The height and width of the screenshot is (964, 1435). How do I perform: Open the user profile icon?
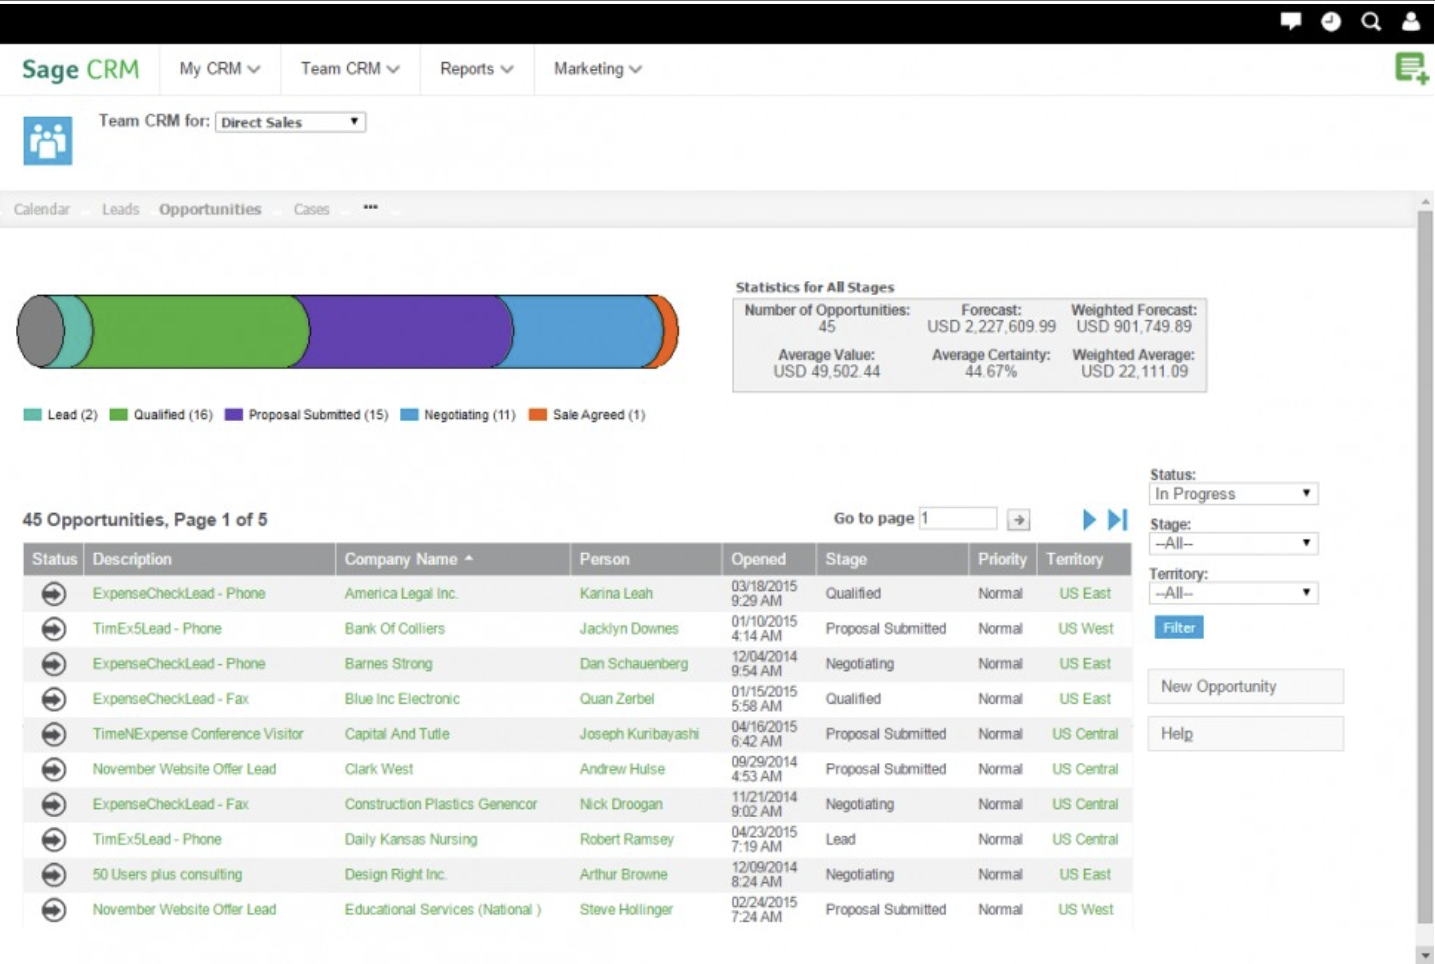point(1411,21)
